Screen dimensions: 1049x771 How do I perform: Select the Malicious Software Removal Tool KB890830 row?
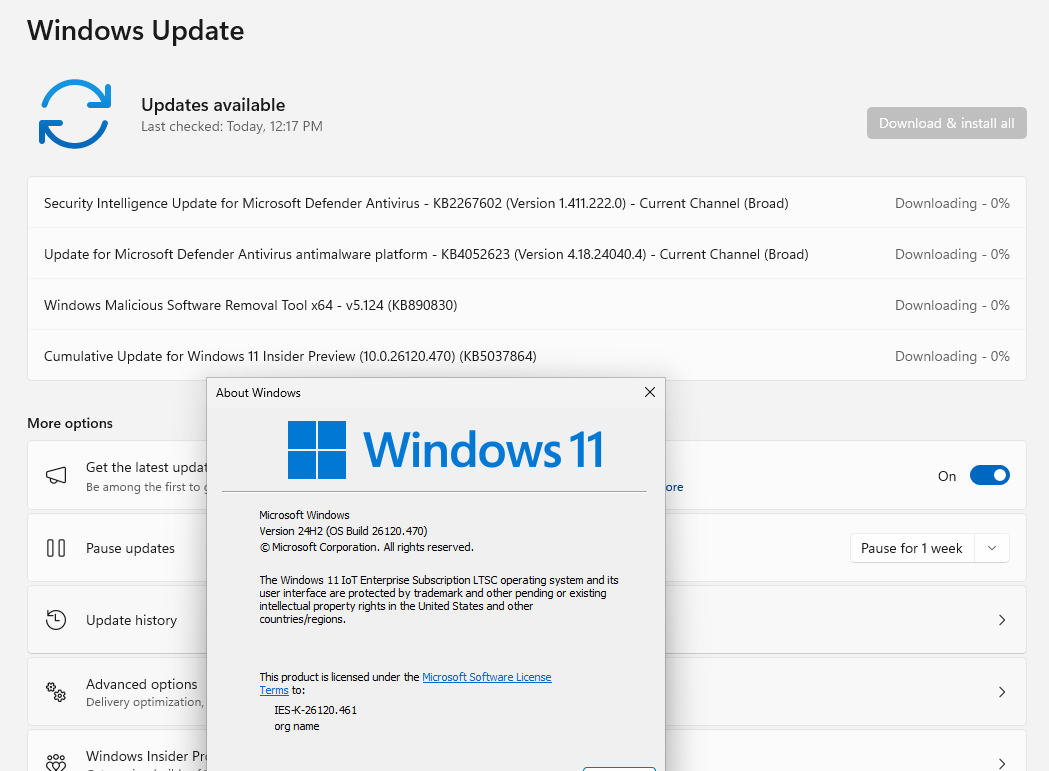click(527, 305)
